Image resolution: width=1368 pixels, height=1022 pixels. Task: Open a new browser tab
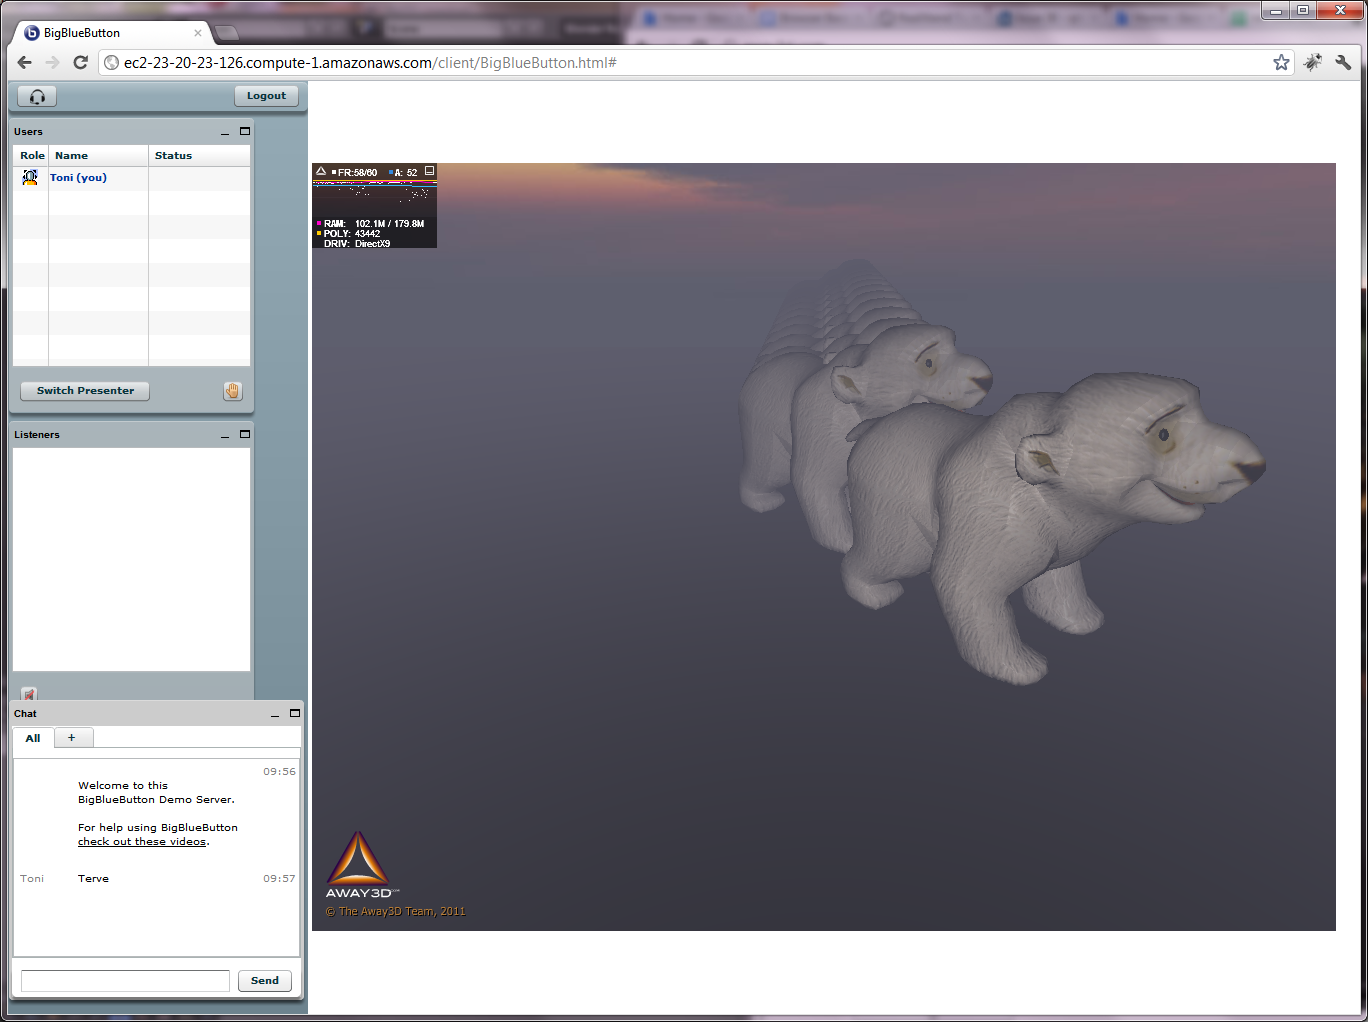pyautogui.click(x=227, y=33)
